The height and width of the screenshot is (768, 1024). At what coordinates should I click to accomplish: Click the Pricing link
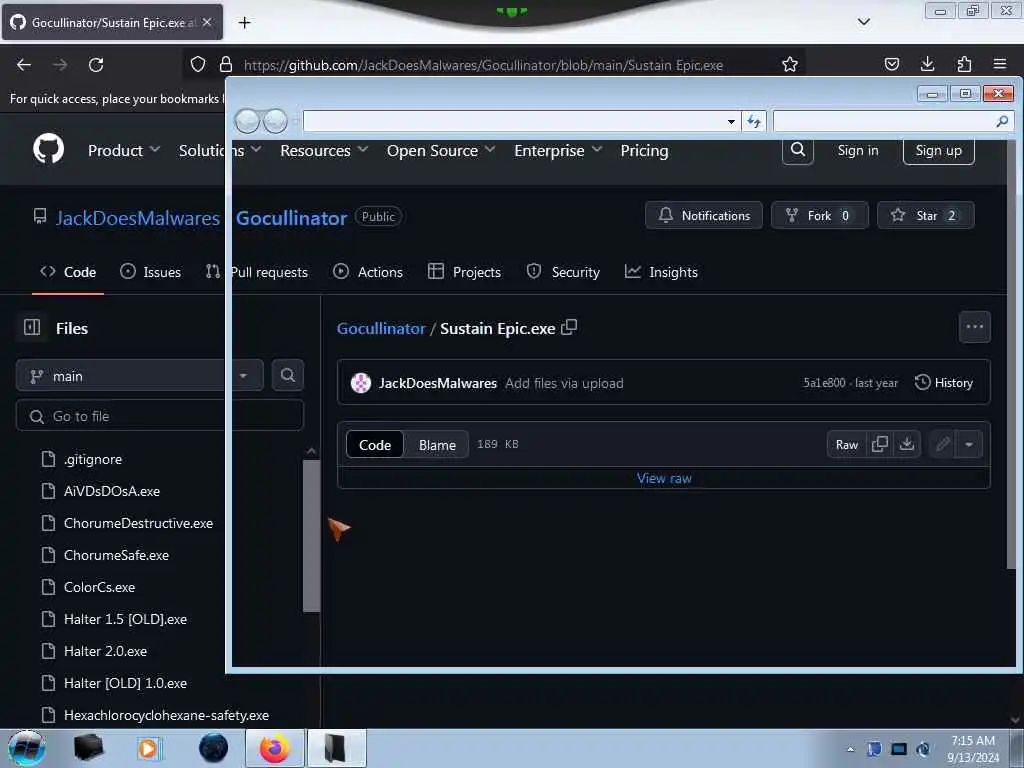click(644, 150)
